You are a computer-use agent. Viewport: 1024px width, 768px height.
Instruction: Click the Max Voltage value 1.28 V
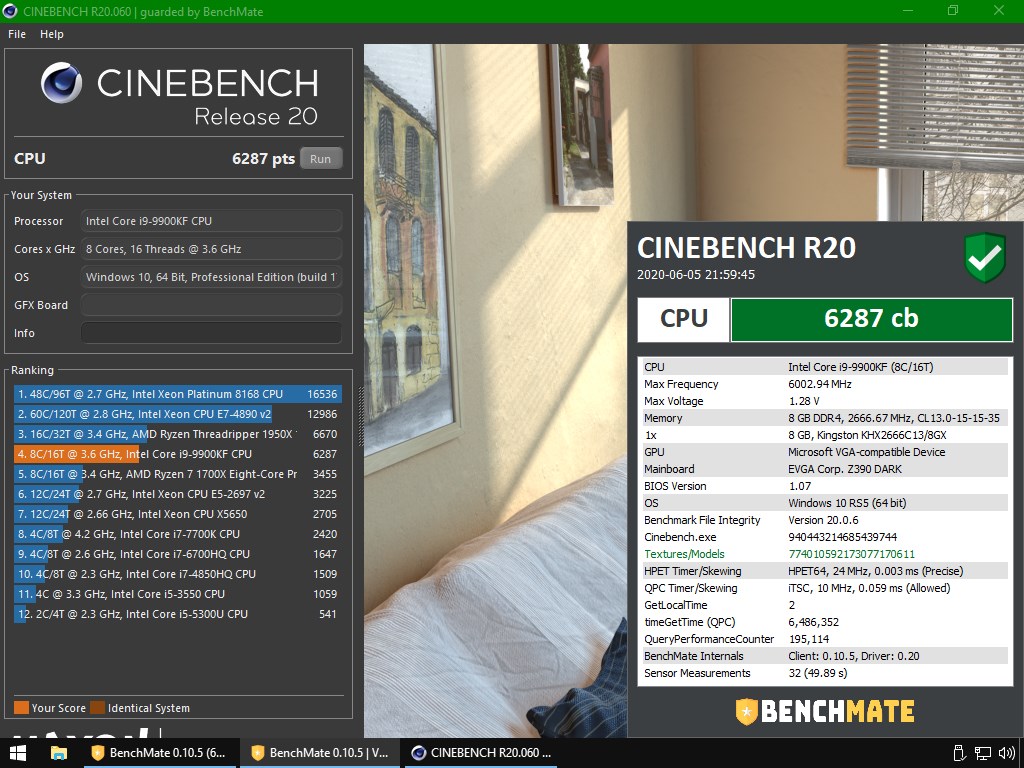point(803,401)
